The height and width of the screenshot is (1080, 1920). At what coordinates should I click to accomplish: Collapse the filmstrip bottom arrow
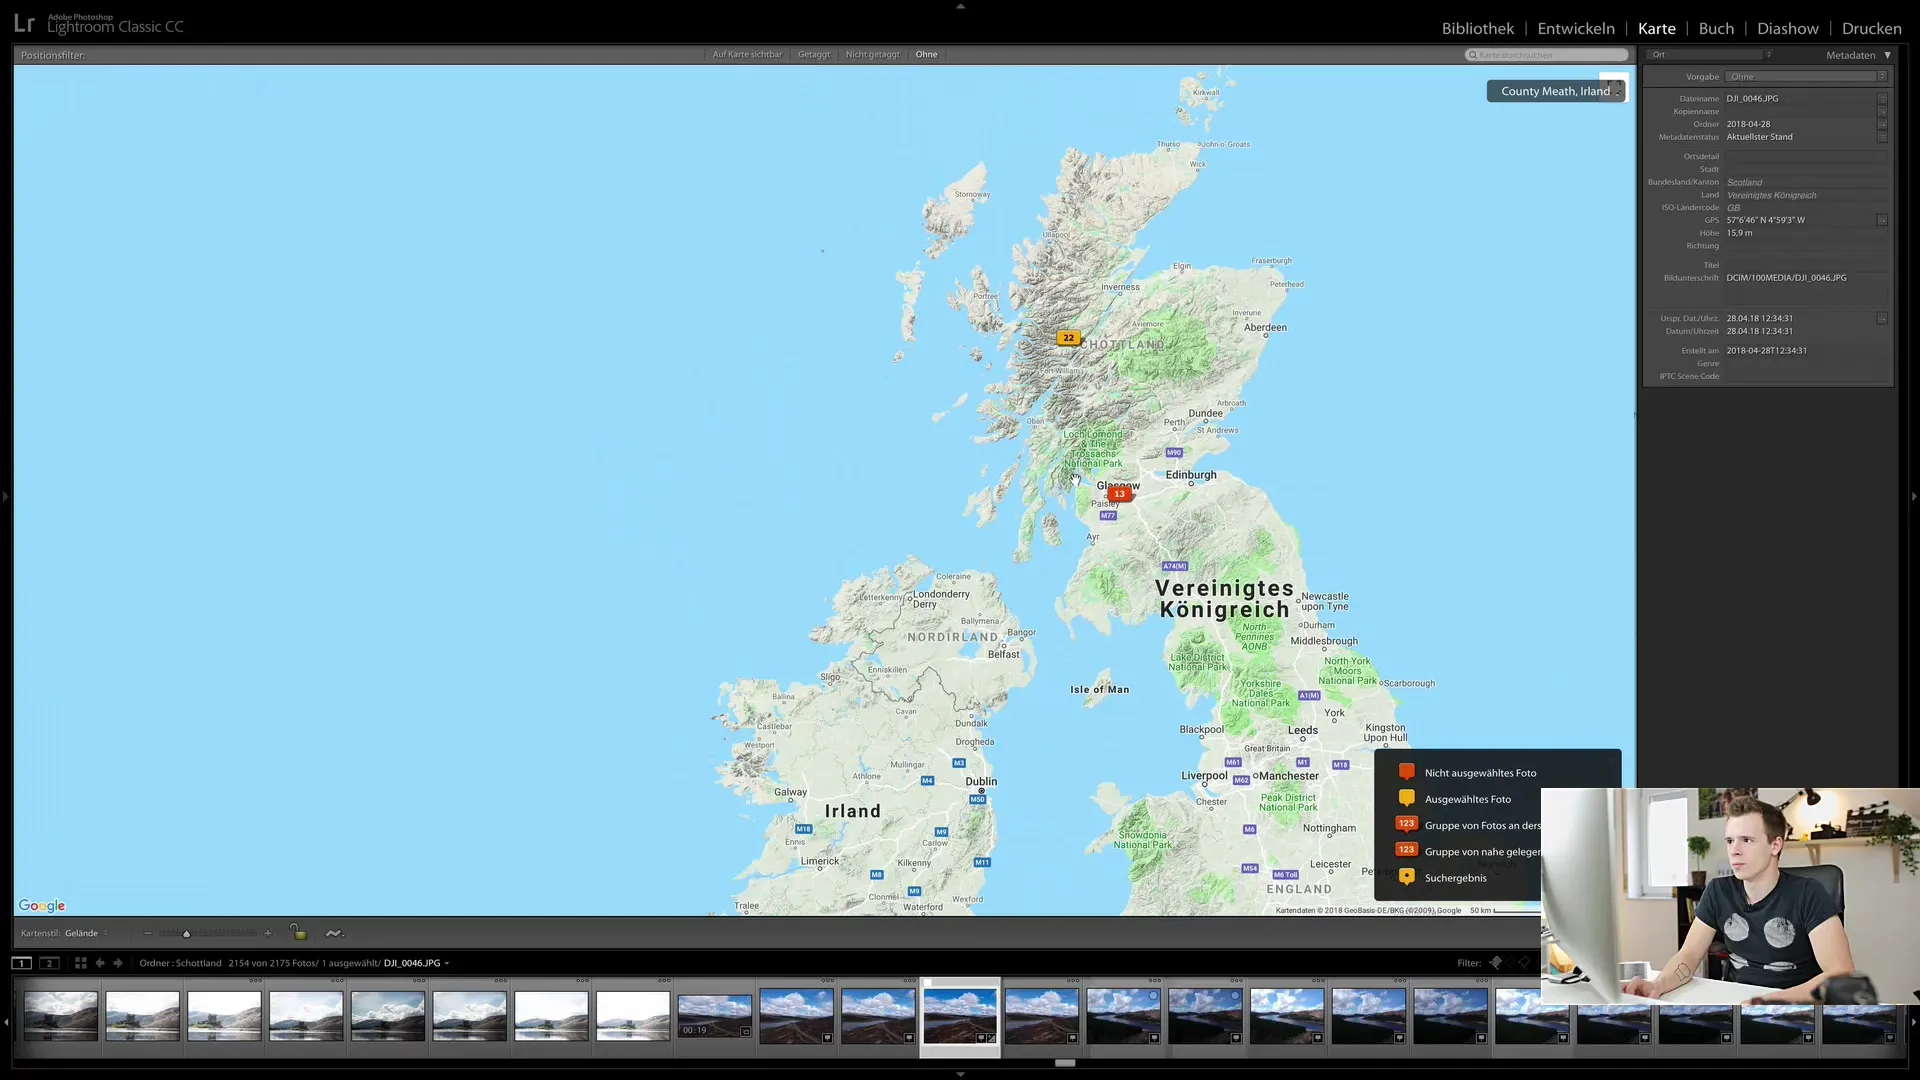click(960, 1074)
